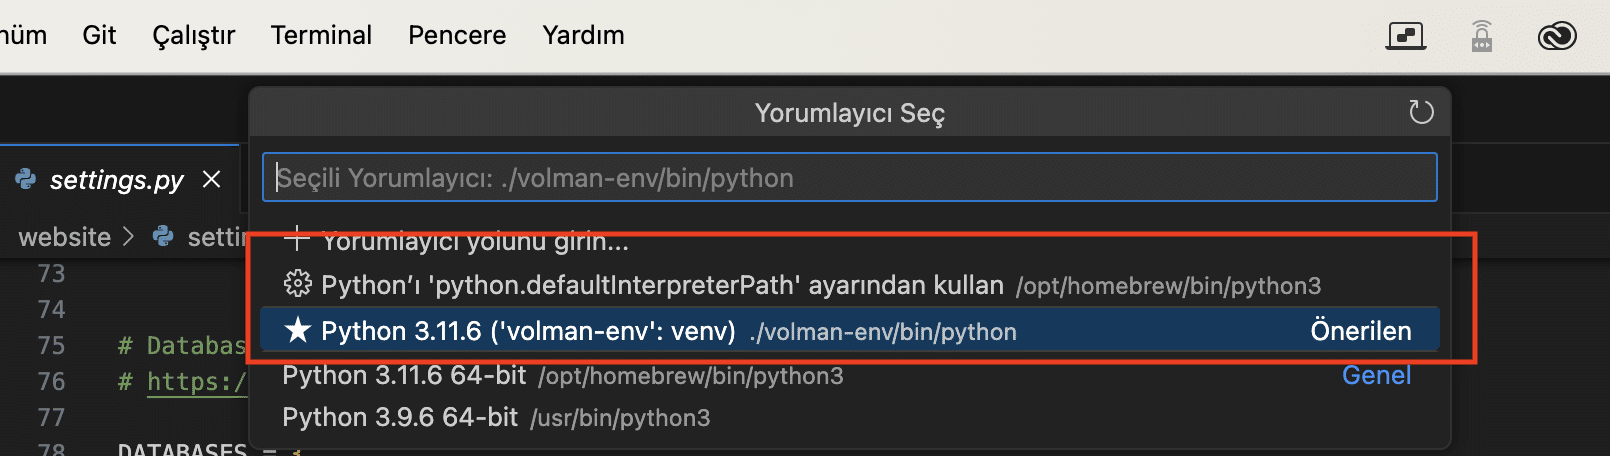Follow the https link on line 76
Viewport: 1610px width, 456px height.
point(196,381)
